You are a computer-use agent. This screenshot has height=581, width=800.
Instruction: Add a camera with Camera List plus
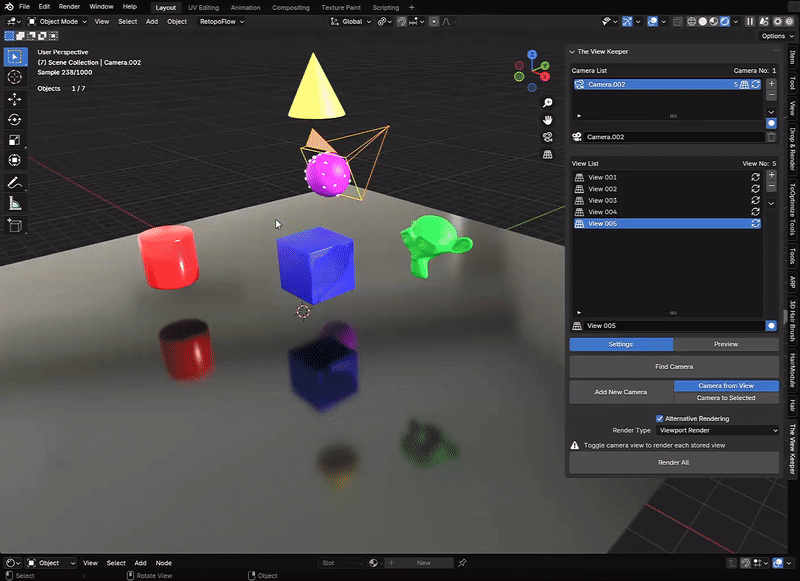(771, 84)
